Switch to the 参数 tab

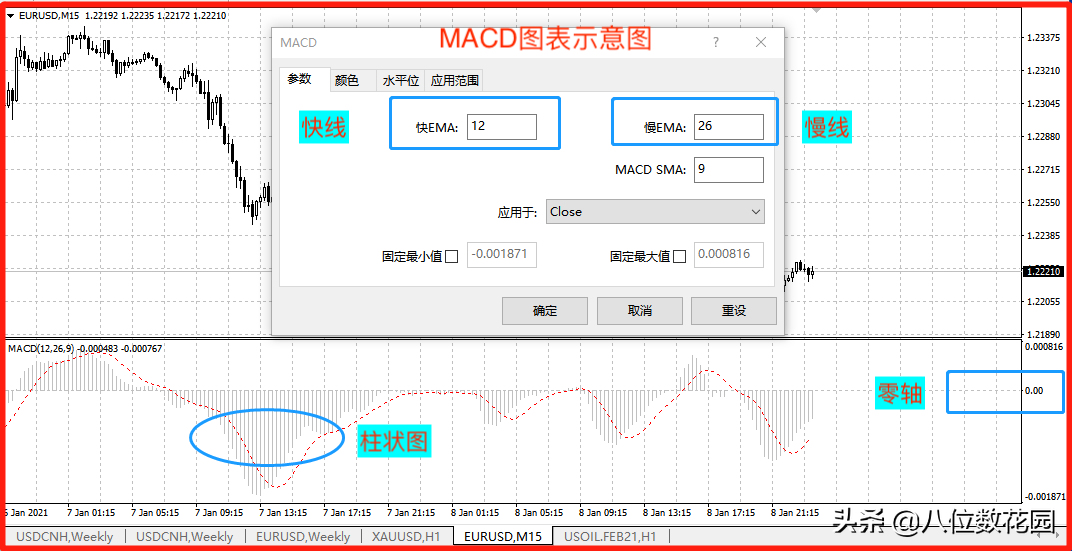299,79
